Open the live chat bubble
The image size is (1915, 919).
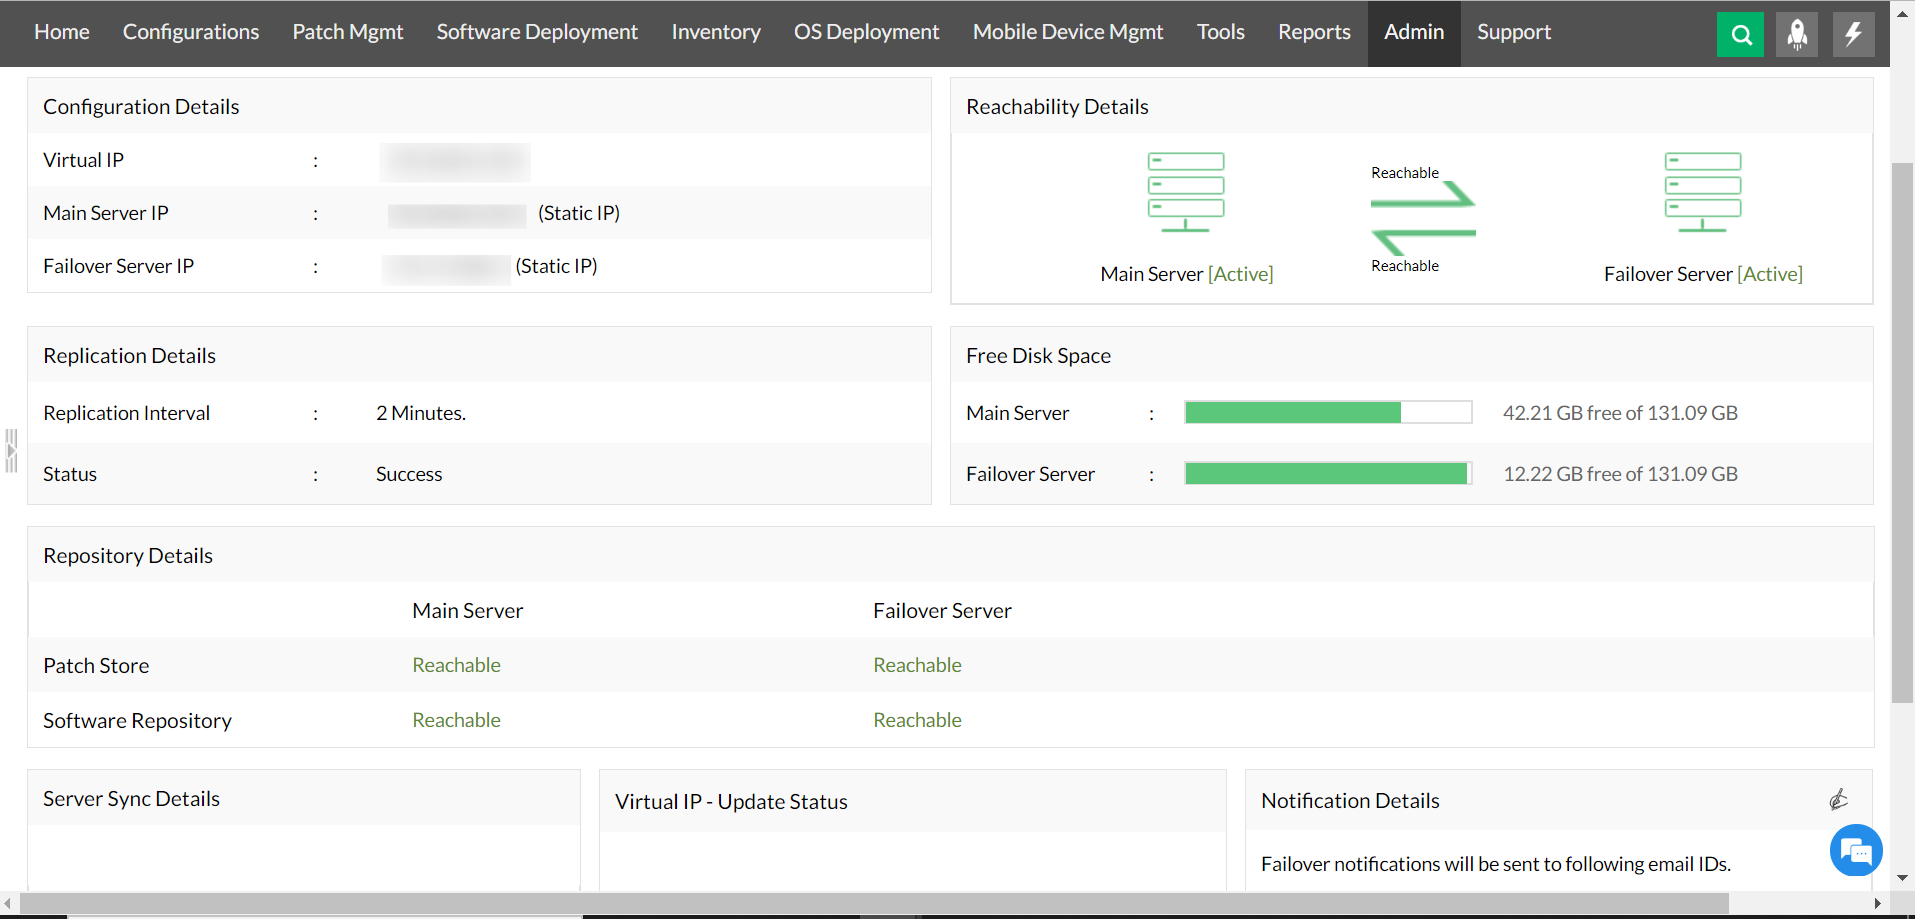coord(1856,850)
